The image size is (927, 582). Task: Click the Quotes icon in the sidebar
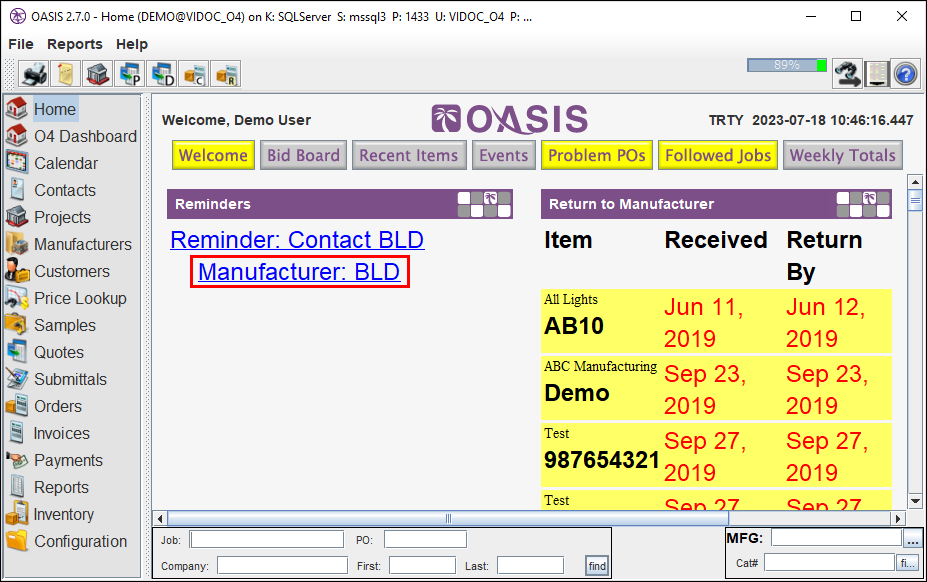pos(17,352)
